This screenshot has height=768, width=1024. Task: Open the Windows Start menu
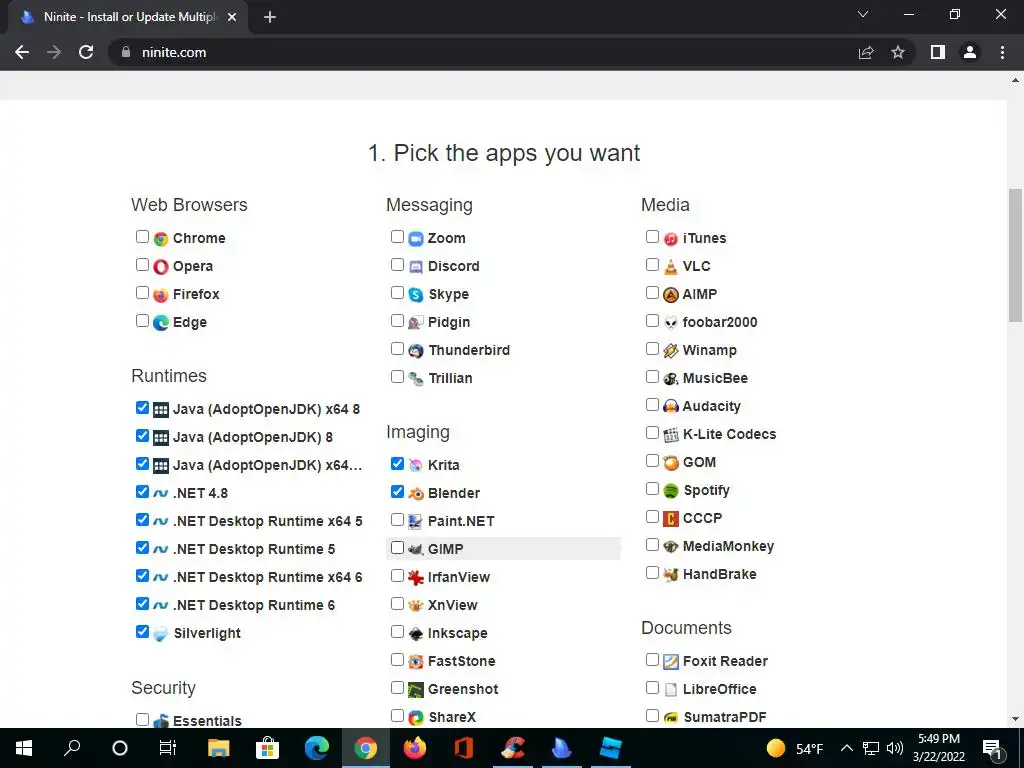[24, 748]
